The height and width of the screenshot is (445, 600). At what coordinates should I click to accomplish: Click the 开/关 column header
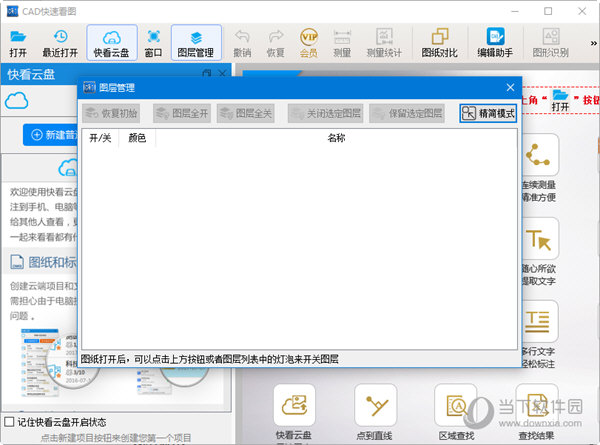tap(100, 138)
